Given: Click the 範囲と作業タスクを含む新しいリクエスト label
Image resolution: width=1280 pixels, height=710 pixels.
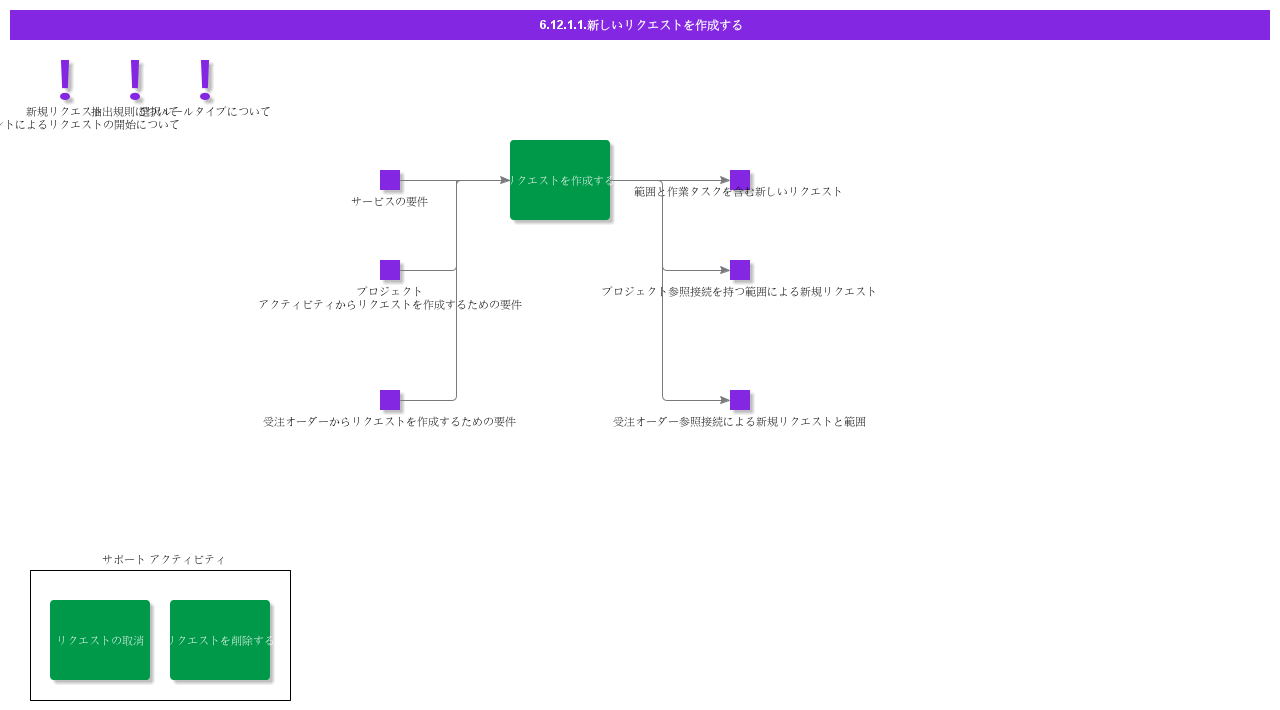Looking at the screenshot, I should pyautogui.click(x=738, y=192).
